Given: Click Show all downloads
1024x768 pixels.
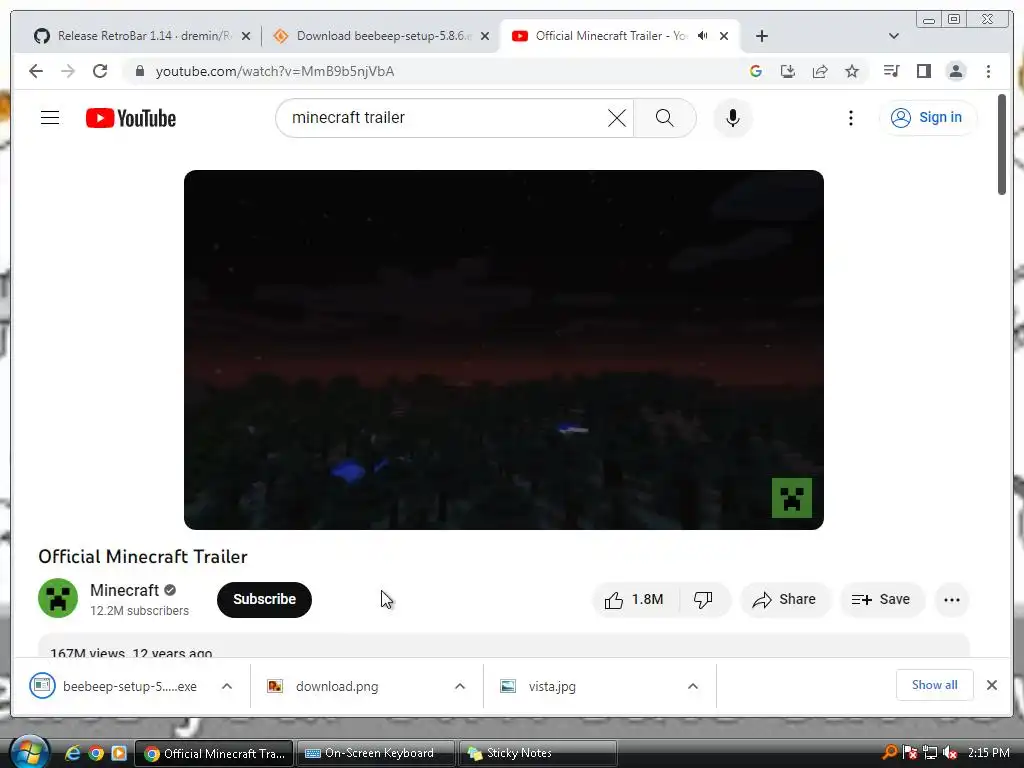Looking at the screenshot, I should (935, 685).
